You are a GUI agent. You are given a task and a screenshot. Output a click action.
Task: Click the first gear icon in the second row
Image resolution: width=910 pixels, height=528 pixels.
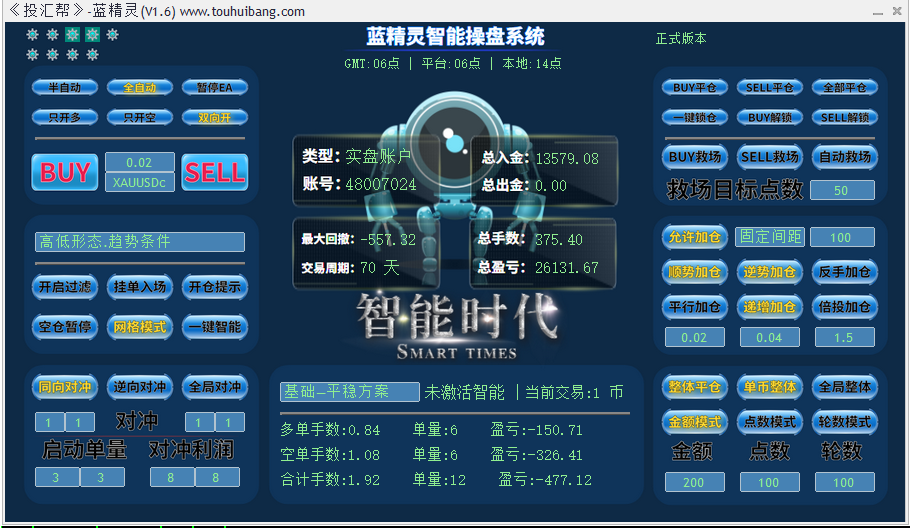pos(32,55)
